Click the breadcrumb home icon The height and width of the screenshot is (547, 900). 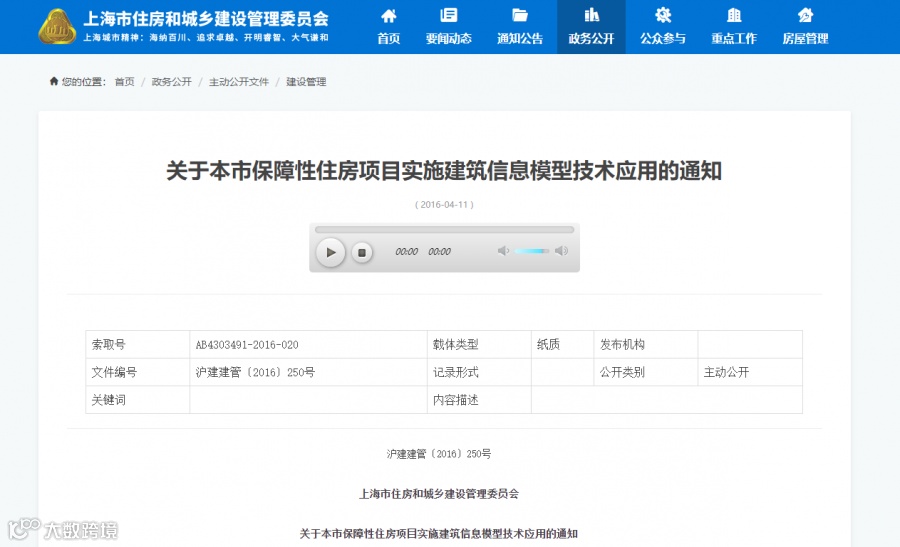coord(54,81)
